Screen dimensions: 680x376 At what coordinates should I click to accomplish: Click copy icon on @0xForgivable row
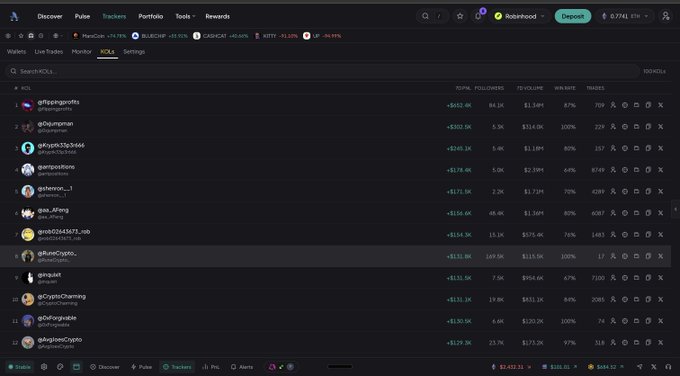(648, 321)
